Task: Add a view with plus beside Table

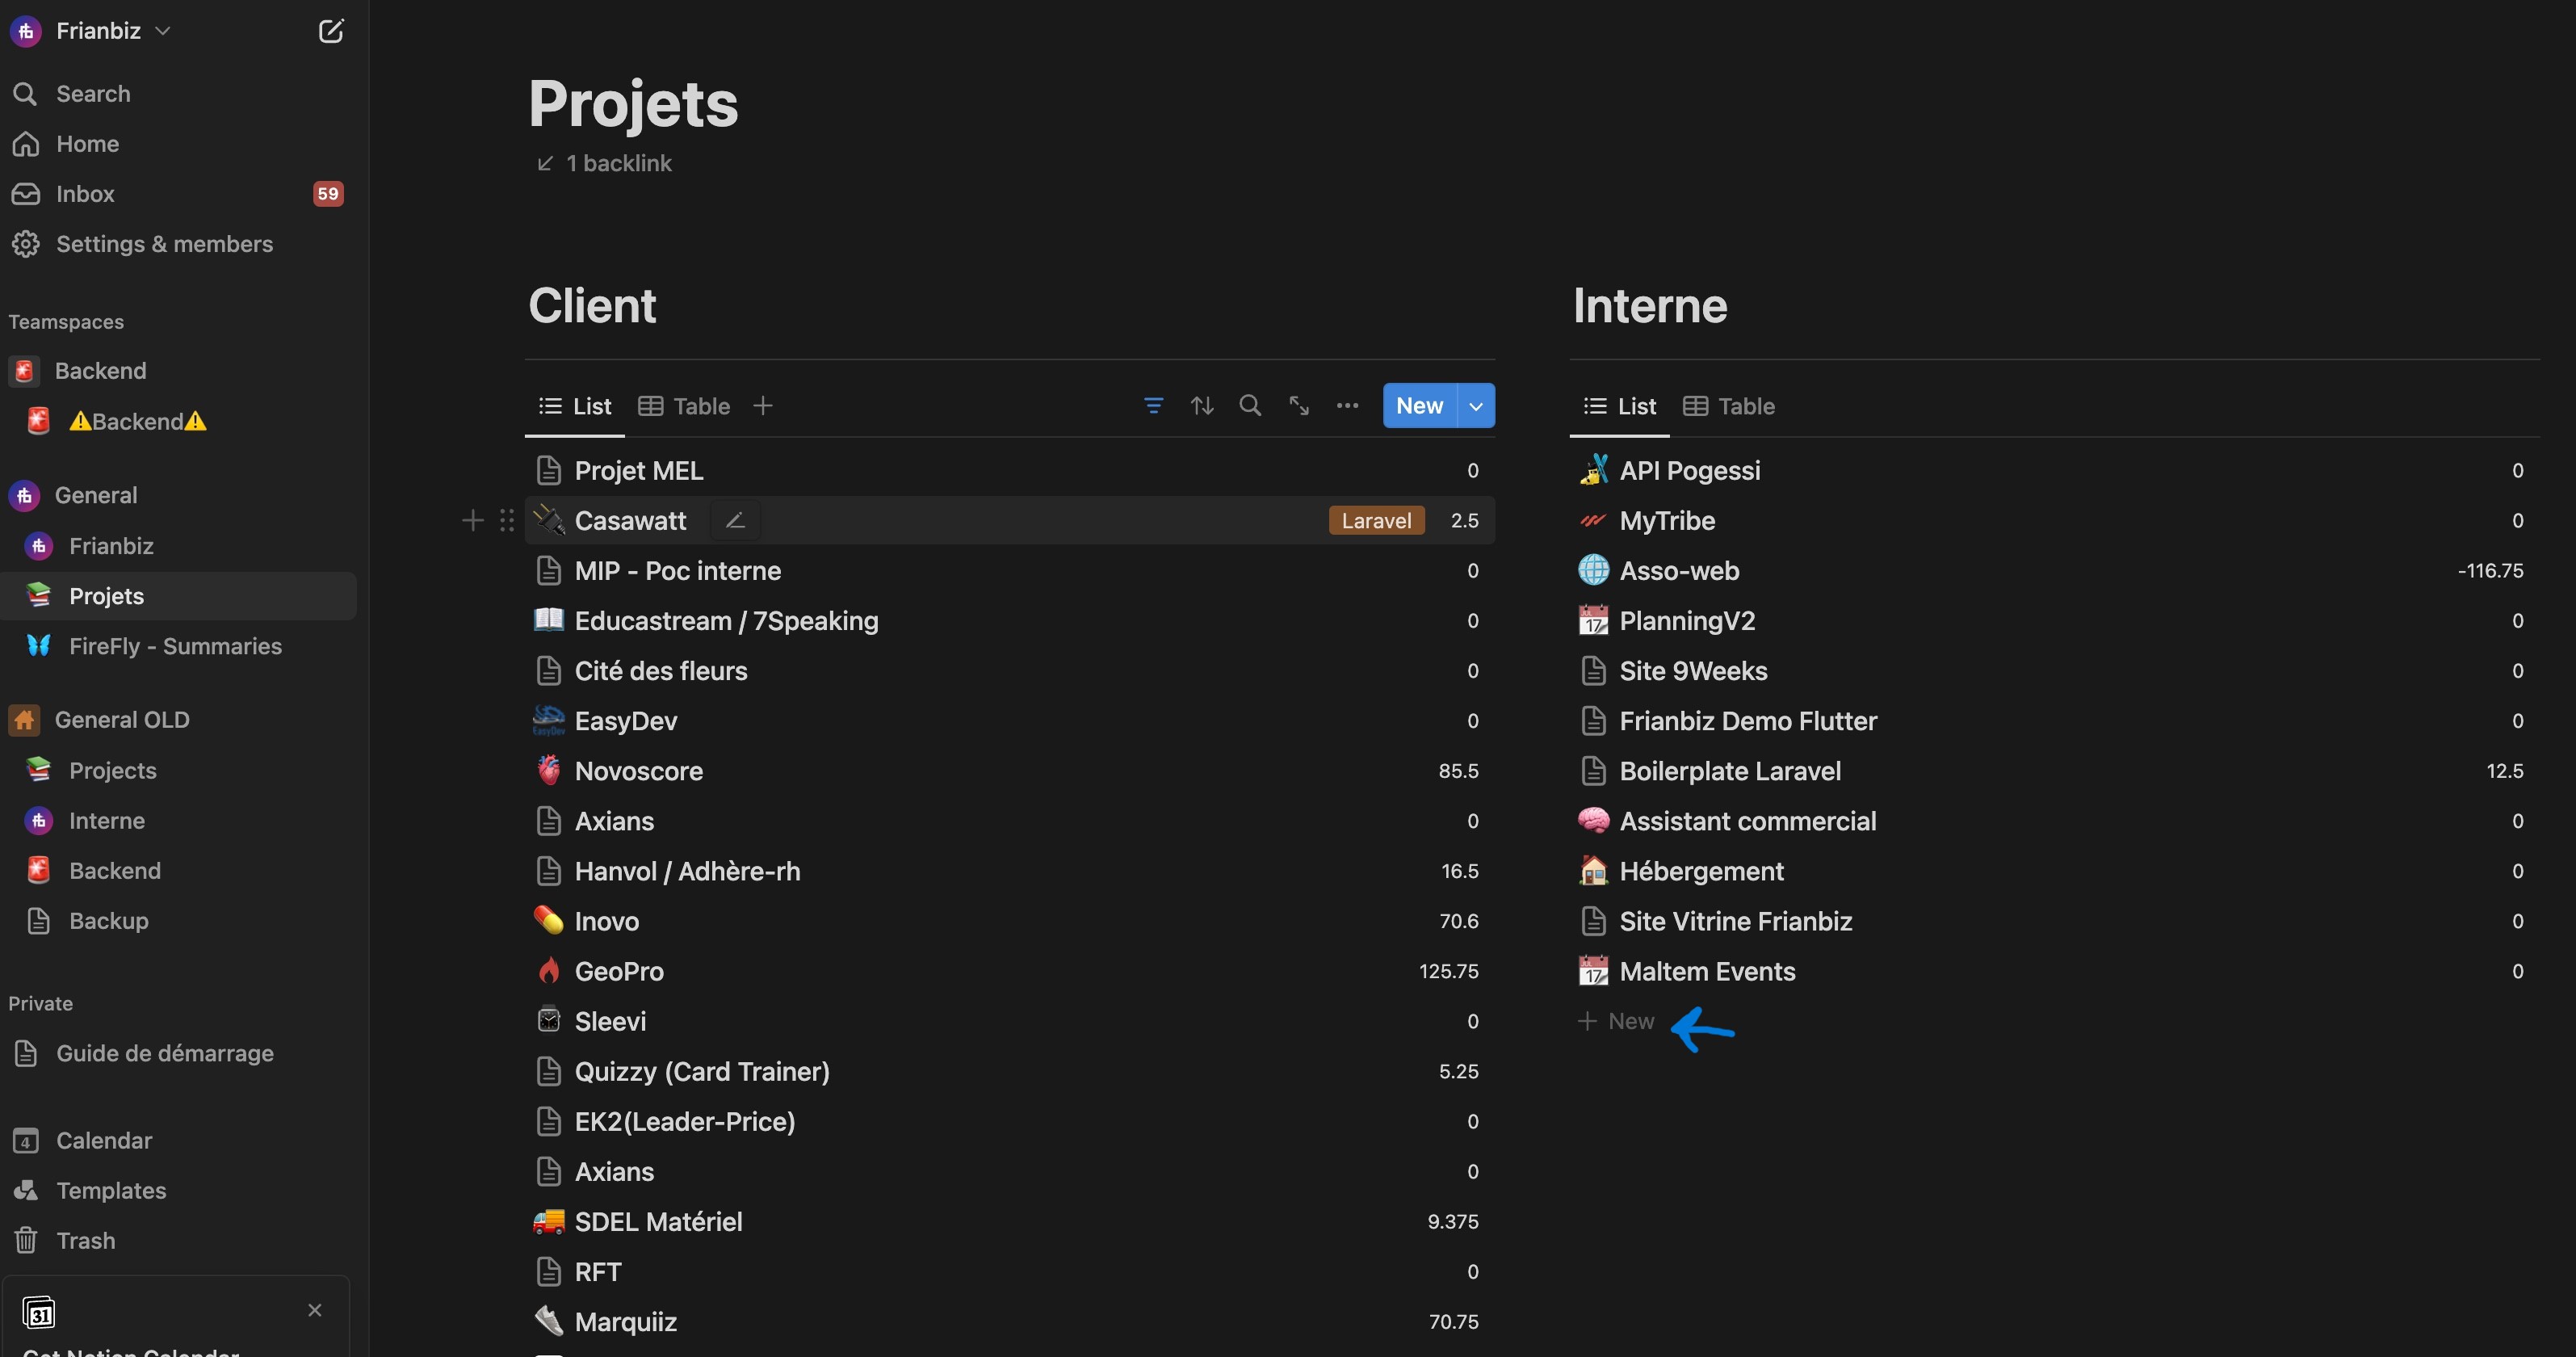Action: click(763, 406)
